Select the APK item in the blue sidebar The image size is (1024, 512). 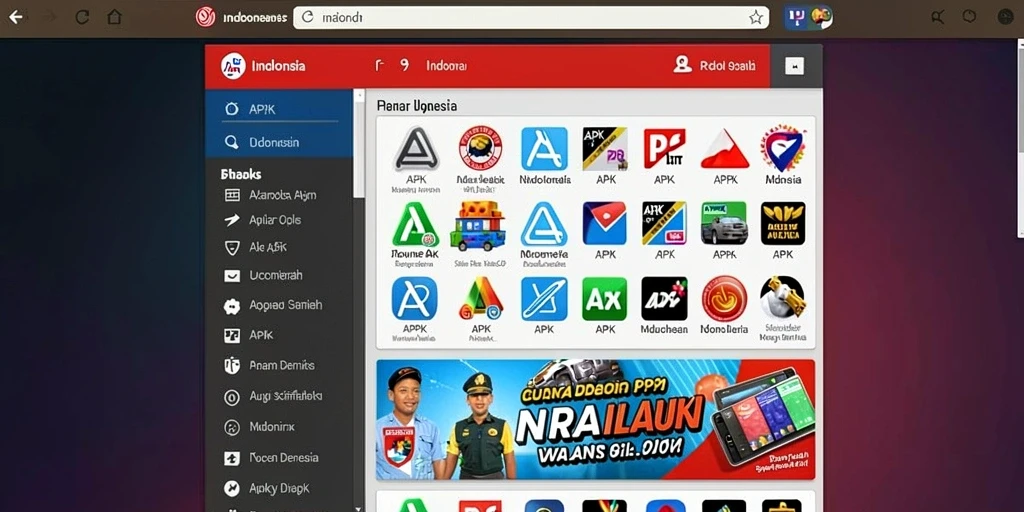pyautogui.click(x=279, y=109)
